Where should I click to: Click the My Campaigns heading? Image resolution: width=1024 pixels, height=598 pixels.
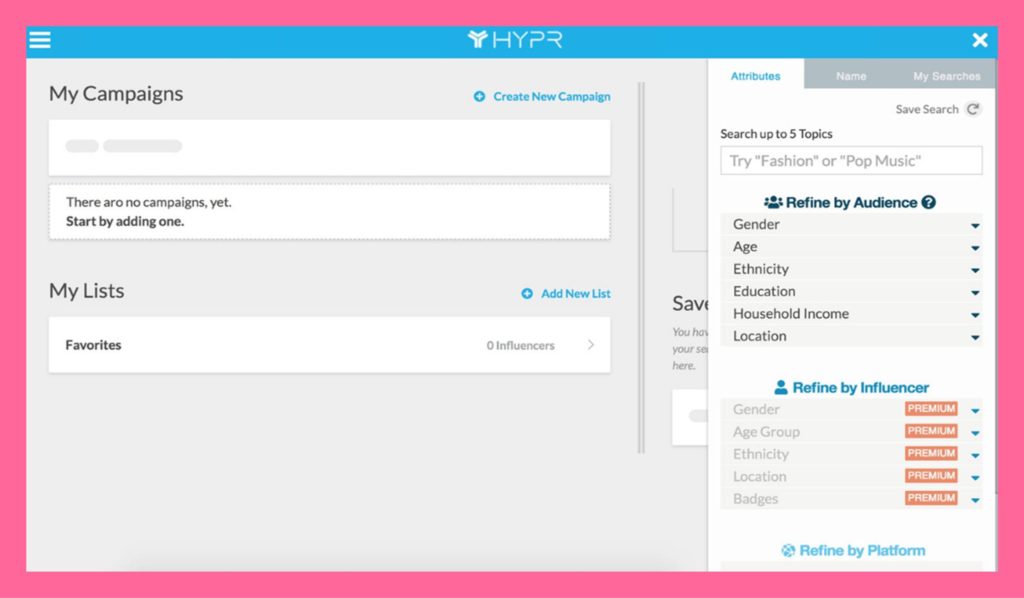pyautogui.click(x=116, y=94)
